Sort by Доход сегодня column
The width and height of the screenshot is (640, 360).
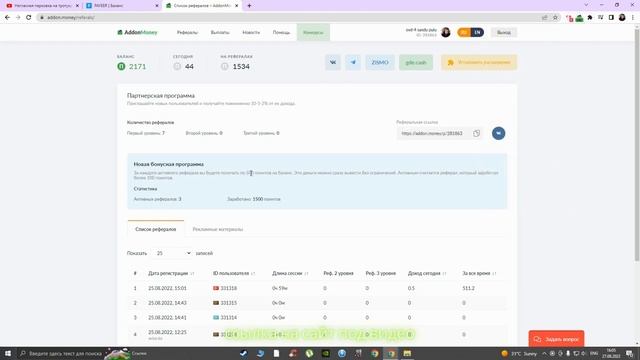(427, 273)
